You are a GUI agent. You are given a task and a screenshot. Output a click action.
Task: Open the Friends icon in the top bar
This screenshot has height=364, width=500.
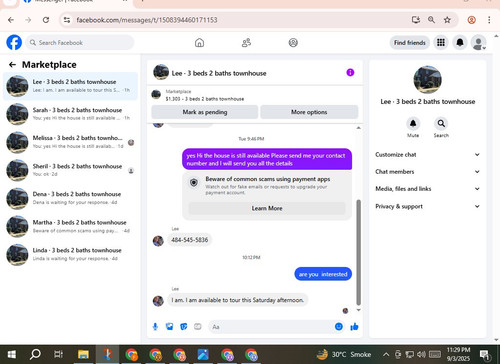click(246, 43)
